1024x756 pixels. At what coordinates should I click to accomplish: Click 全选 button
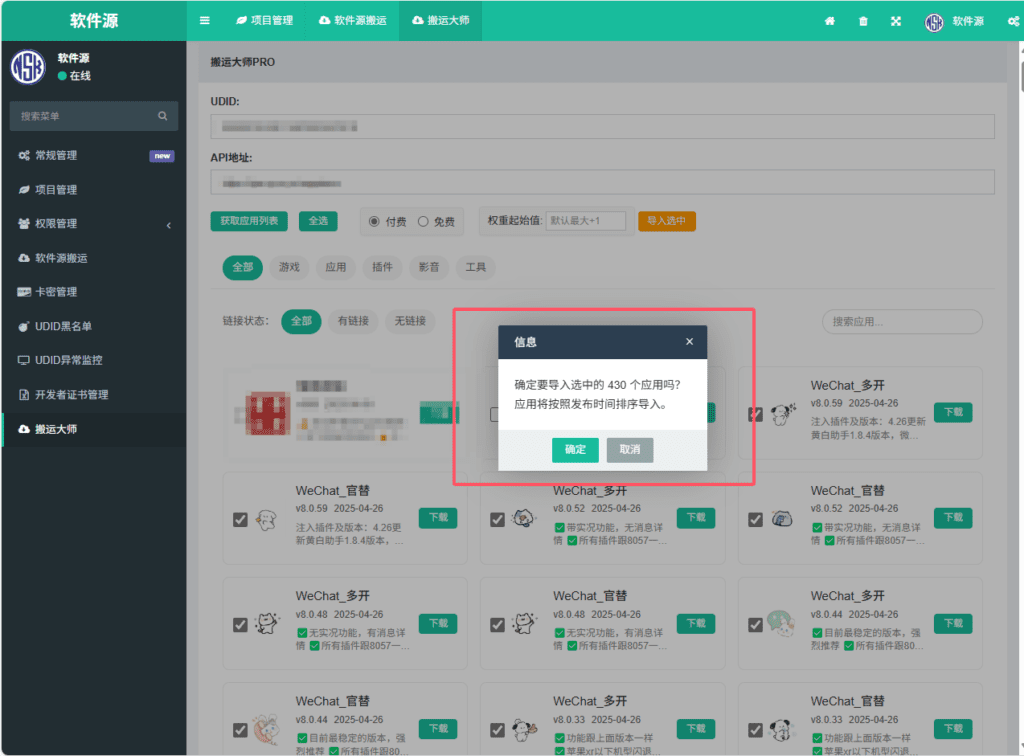pyautogui.click(x=318, y=221)
